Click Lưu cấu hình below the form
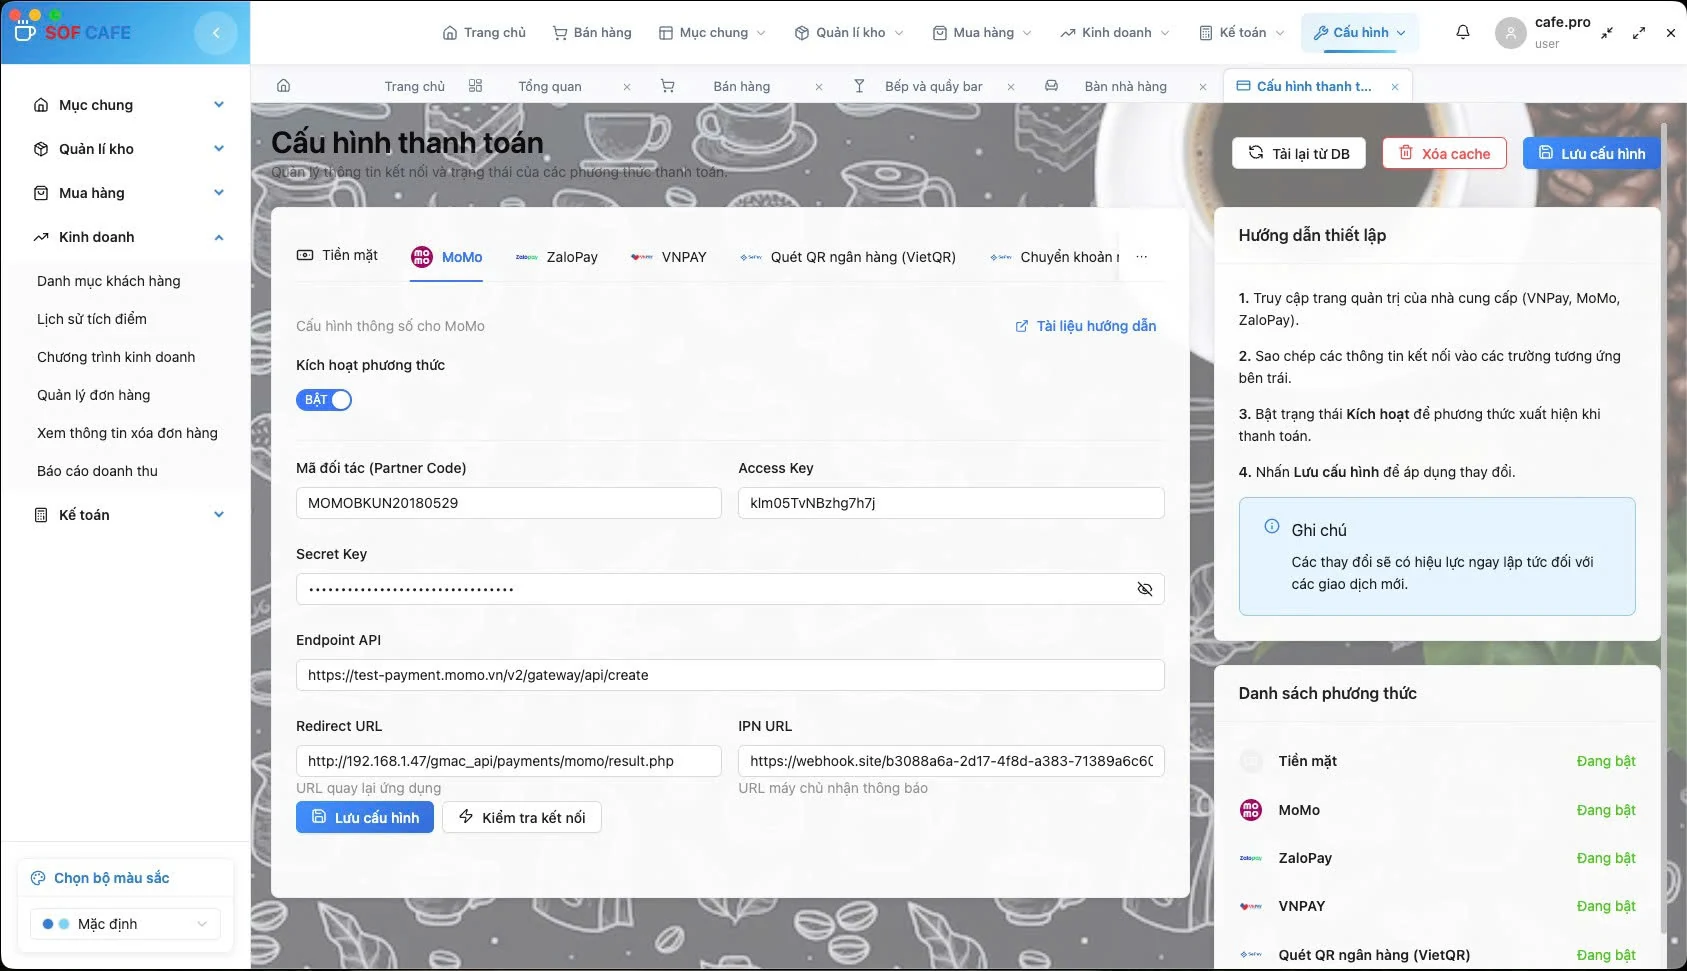Image resolution: width=1687 pixels, height=971 pixels. 365,817
